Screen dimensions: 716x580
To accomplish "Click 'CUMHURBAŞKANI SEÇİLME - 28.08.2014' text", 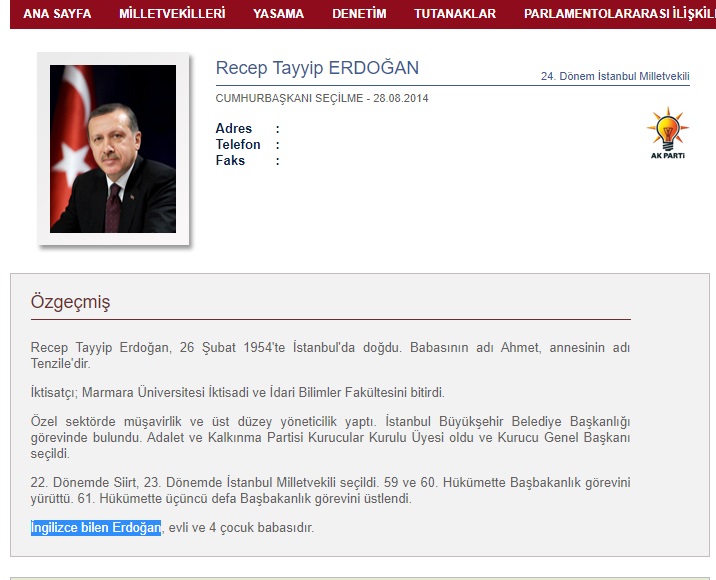I will pyautogui.click(x=322, y=98).
